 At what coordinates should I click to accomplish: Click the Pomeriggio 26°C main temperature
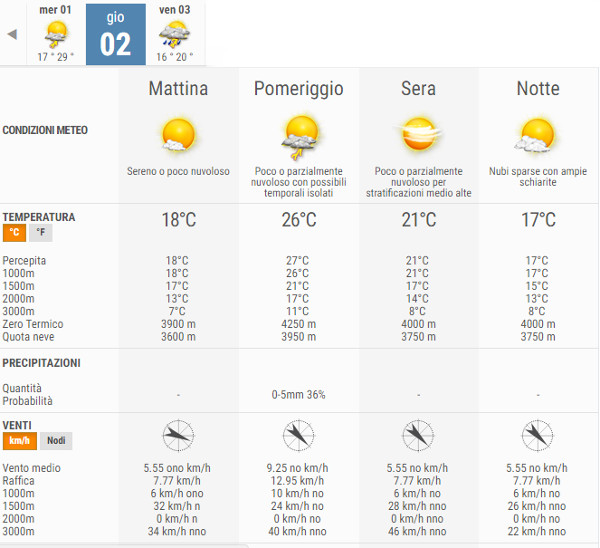pos(299,220)
